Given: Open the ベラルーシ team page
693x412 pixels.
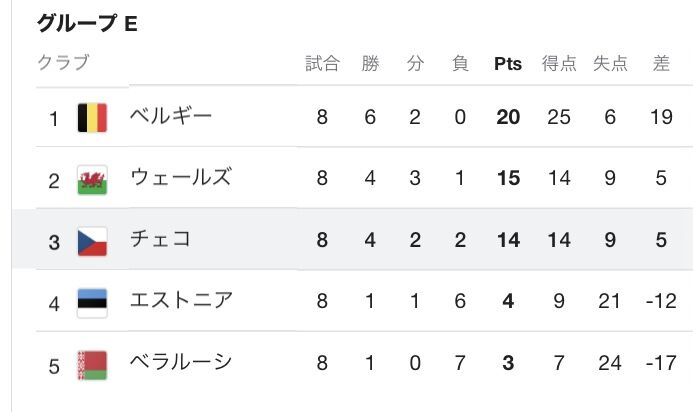Looking at the screenshot, I should [181, 362].
